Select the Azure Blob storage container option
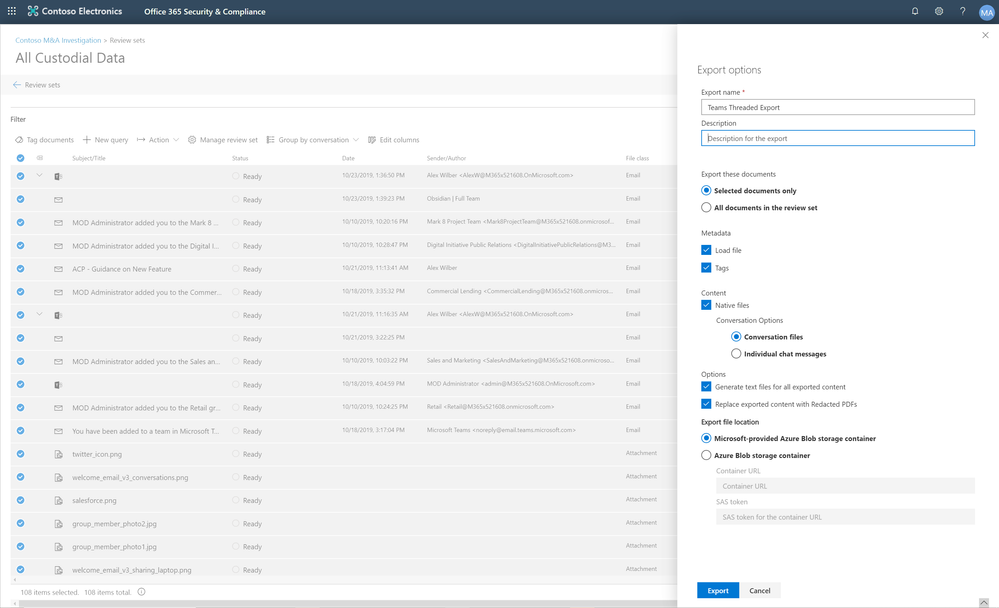 [706, 455]
